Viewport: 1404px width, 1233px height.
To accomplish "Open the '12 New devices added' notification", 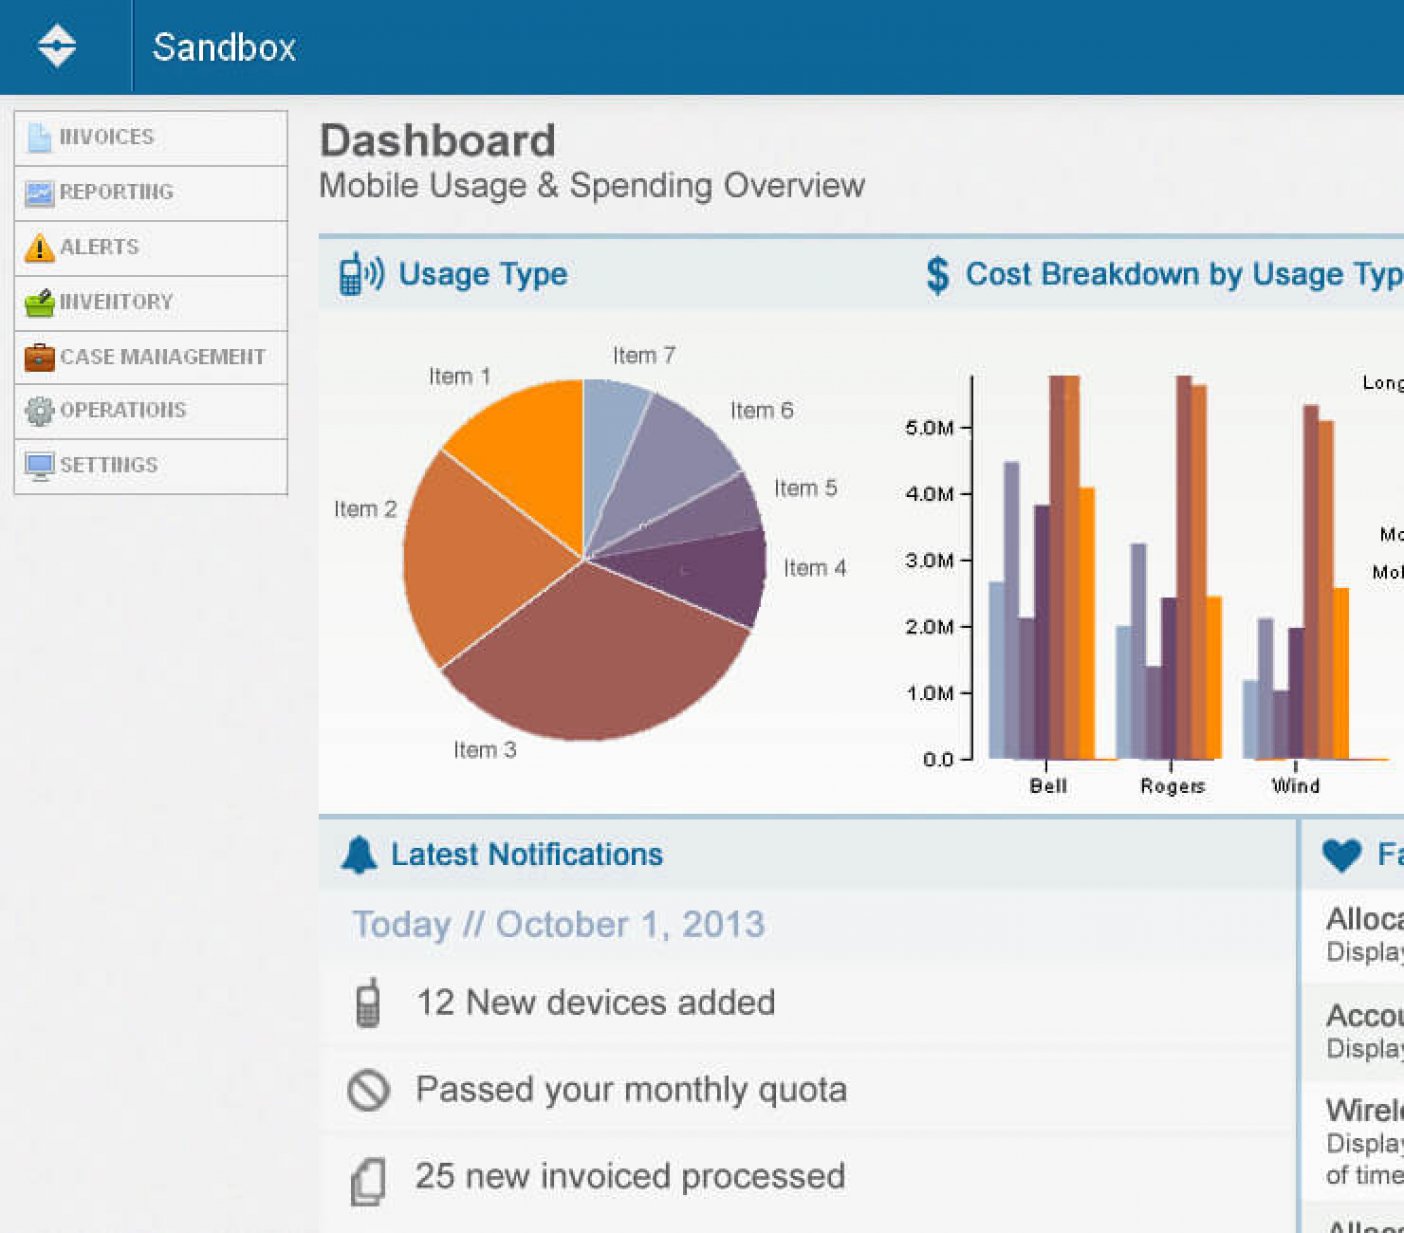I will (808, 1003).
